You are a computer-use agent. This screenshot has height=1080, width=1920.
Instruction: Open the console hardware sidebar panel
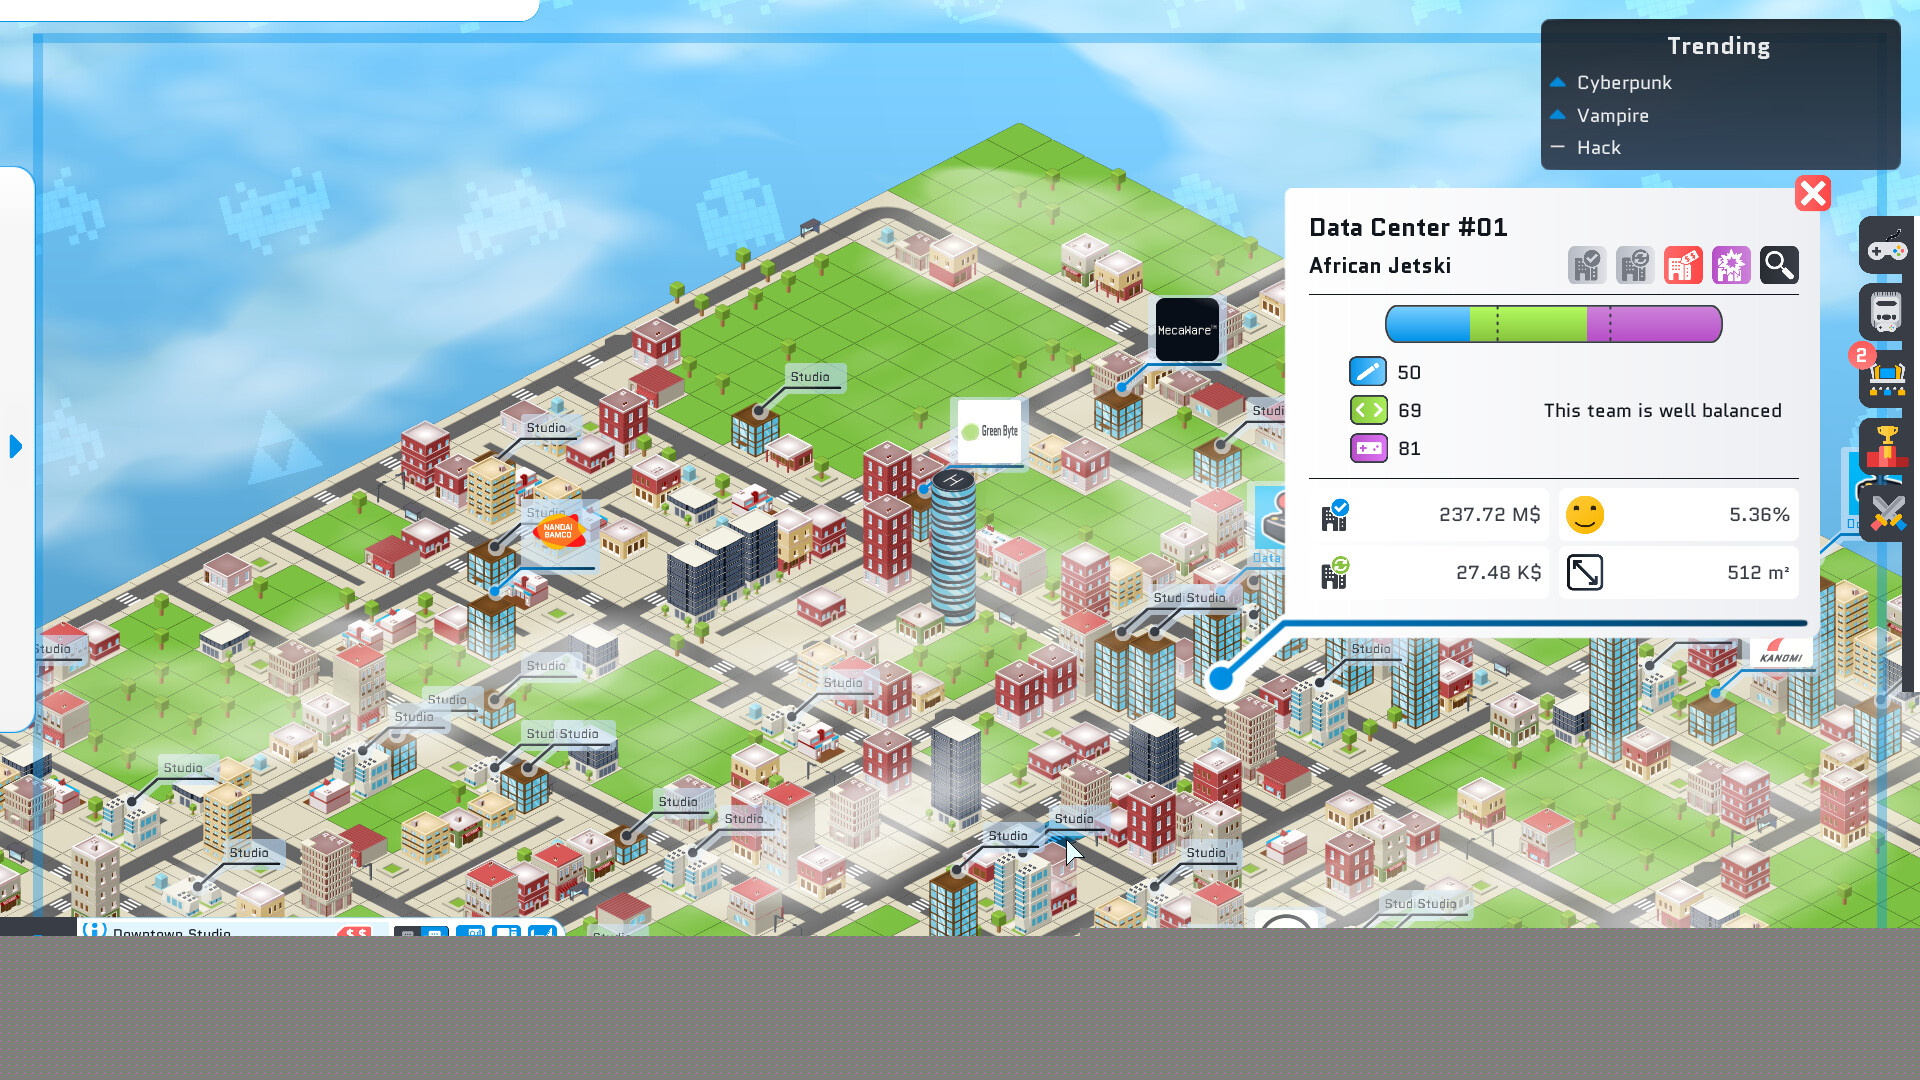1886,311
